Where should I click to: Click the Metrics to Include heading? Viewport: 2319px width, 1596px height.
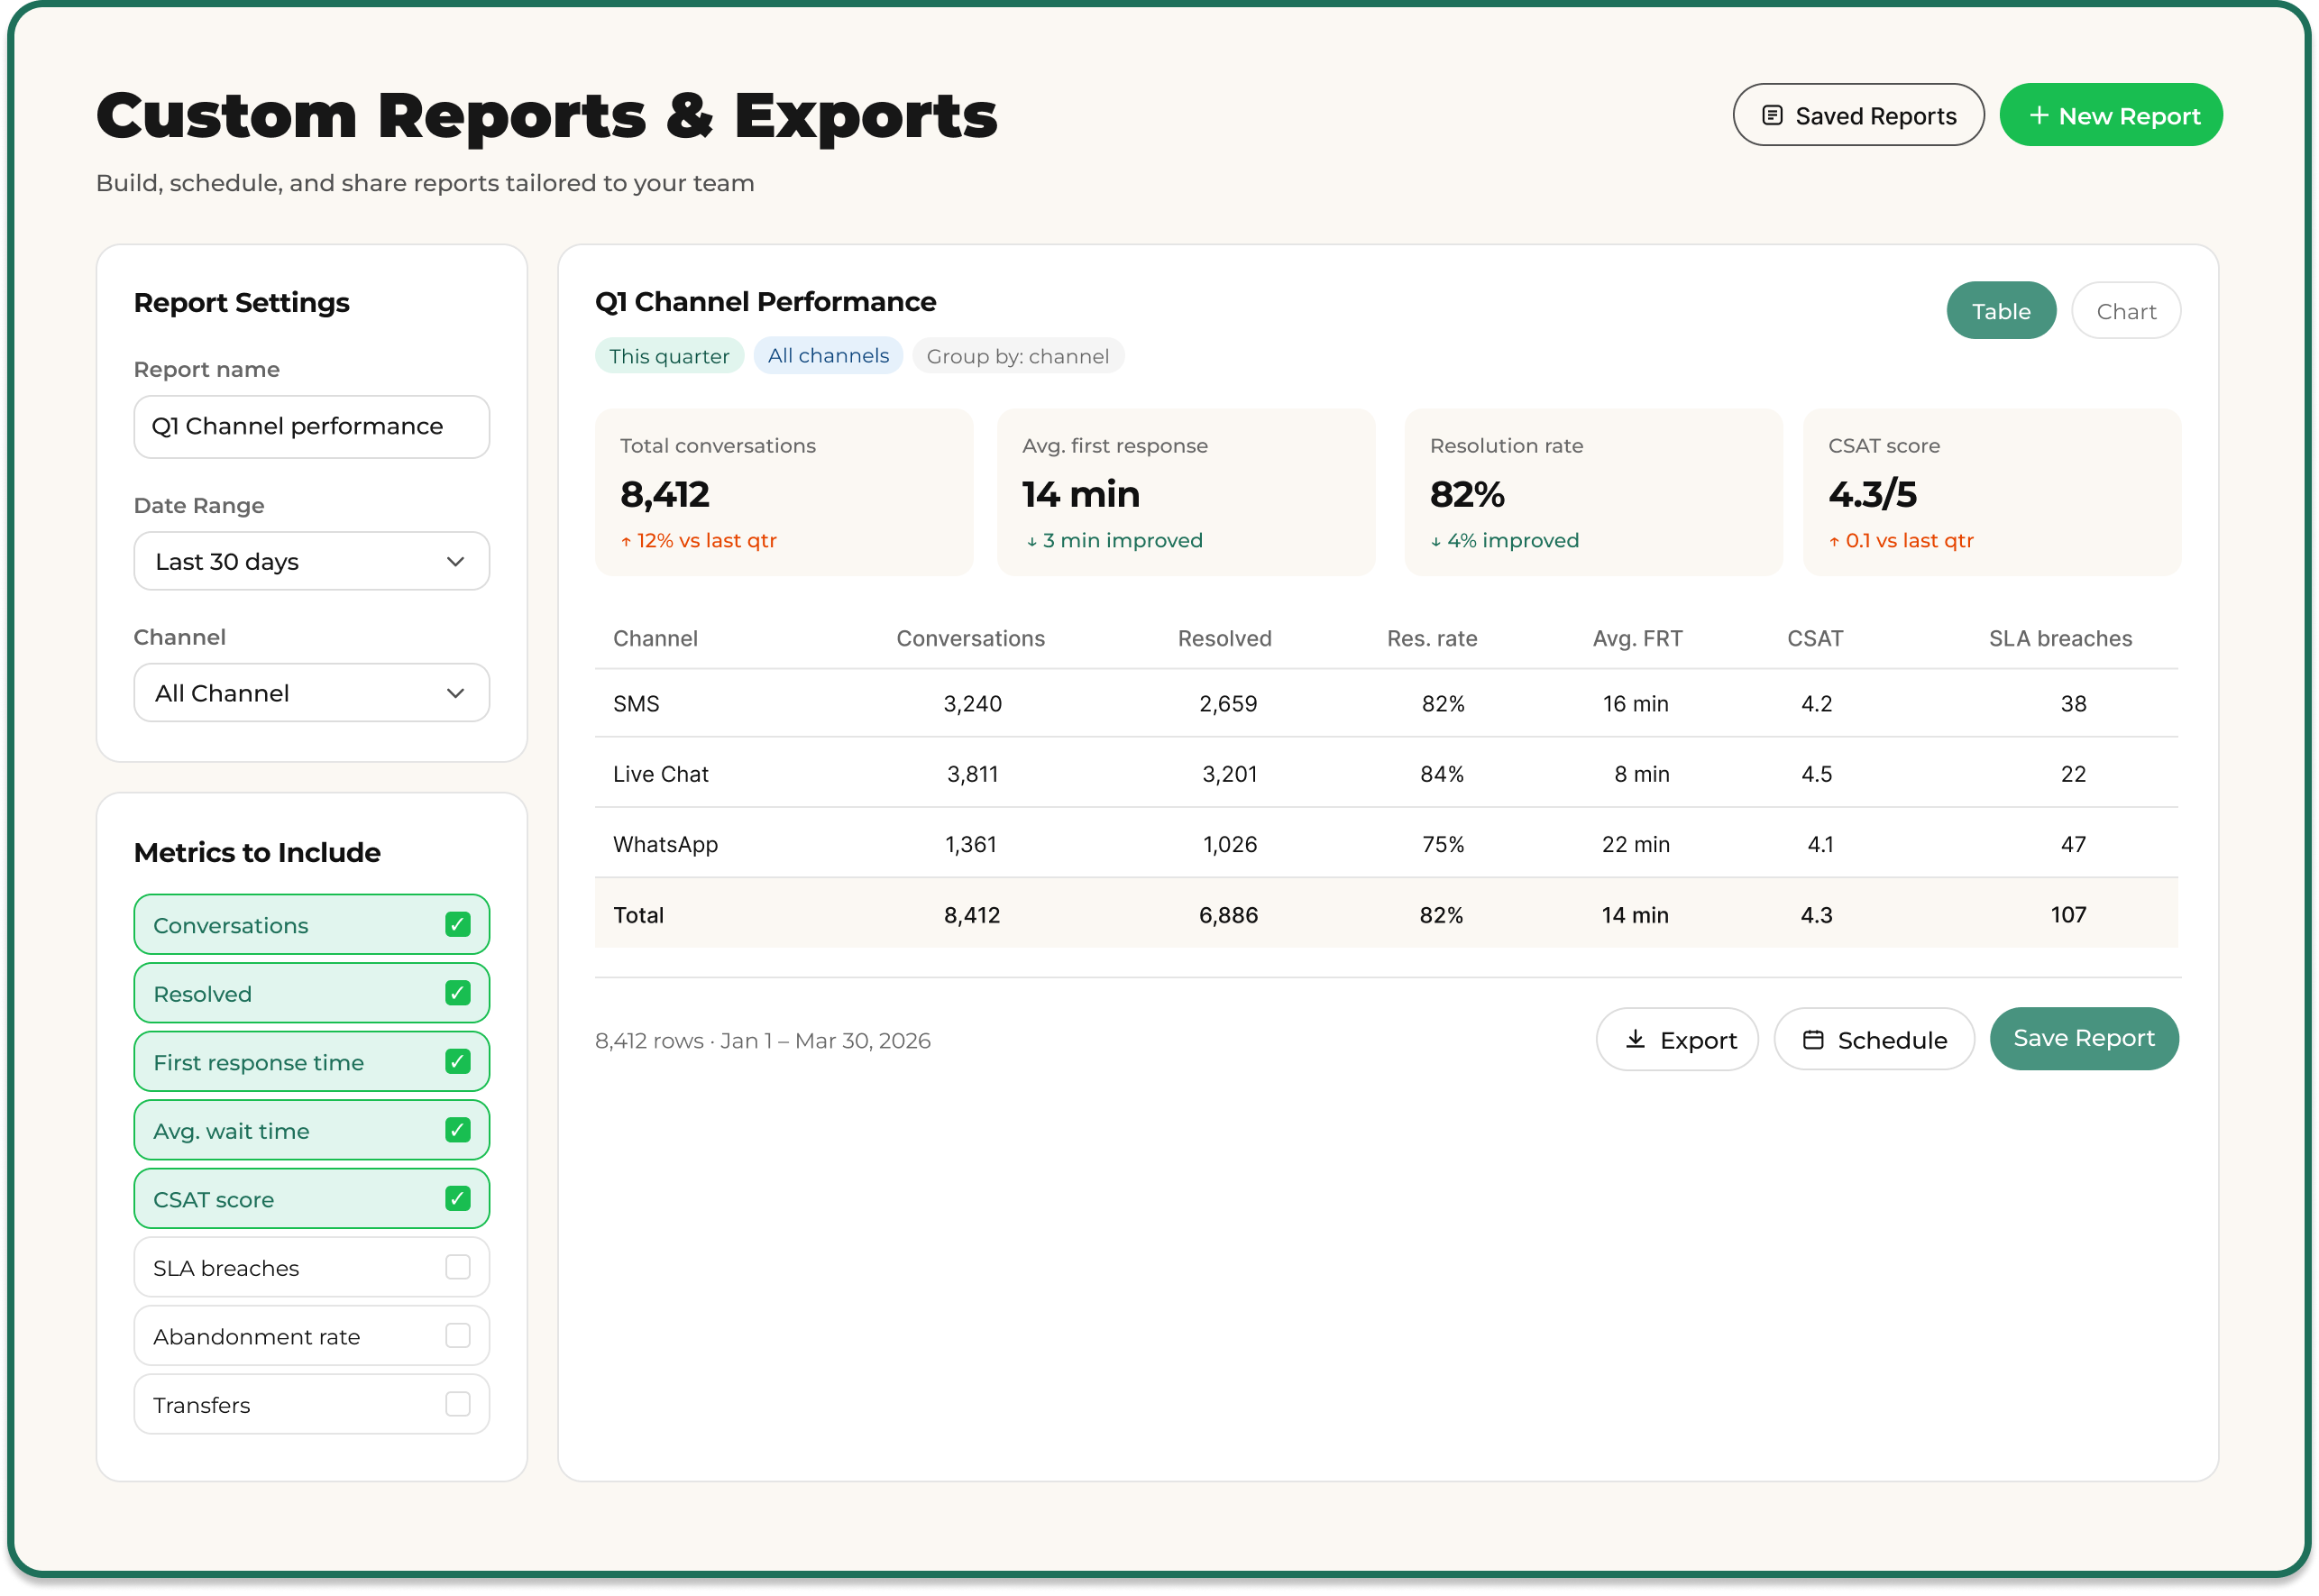click(257, 853)
